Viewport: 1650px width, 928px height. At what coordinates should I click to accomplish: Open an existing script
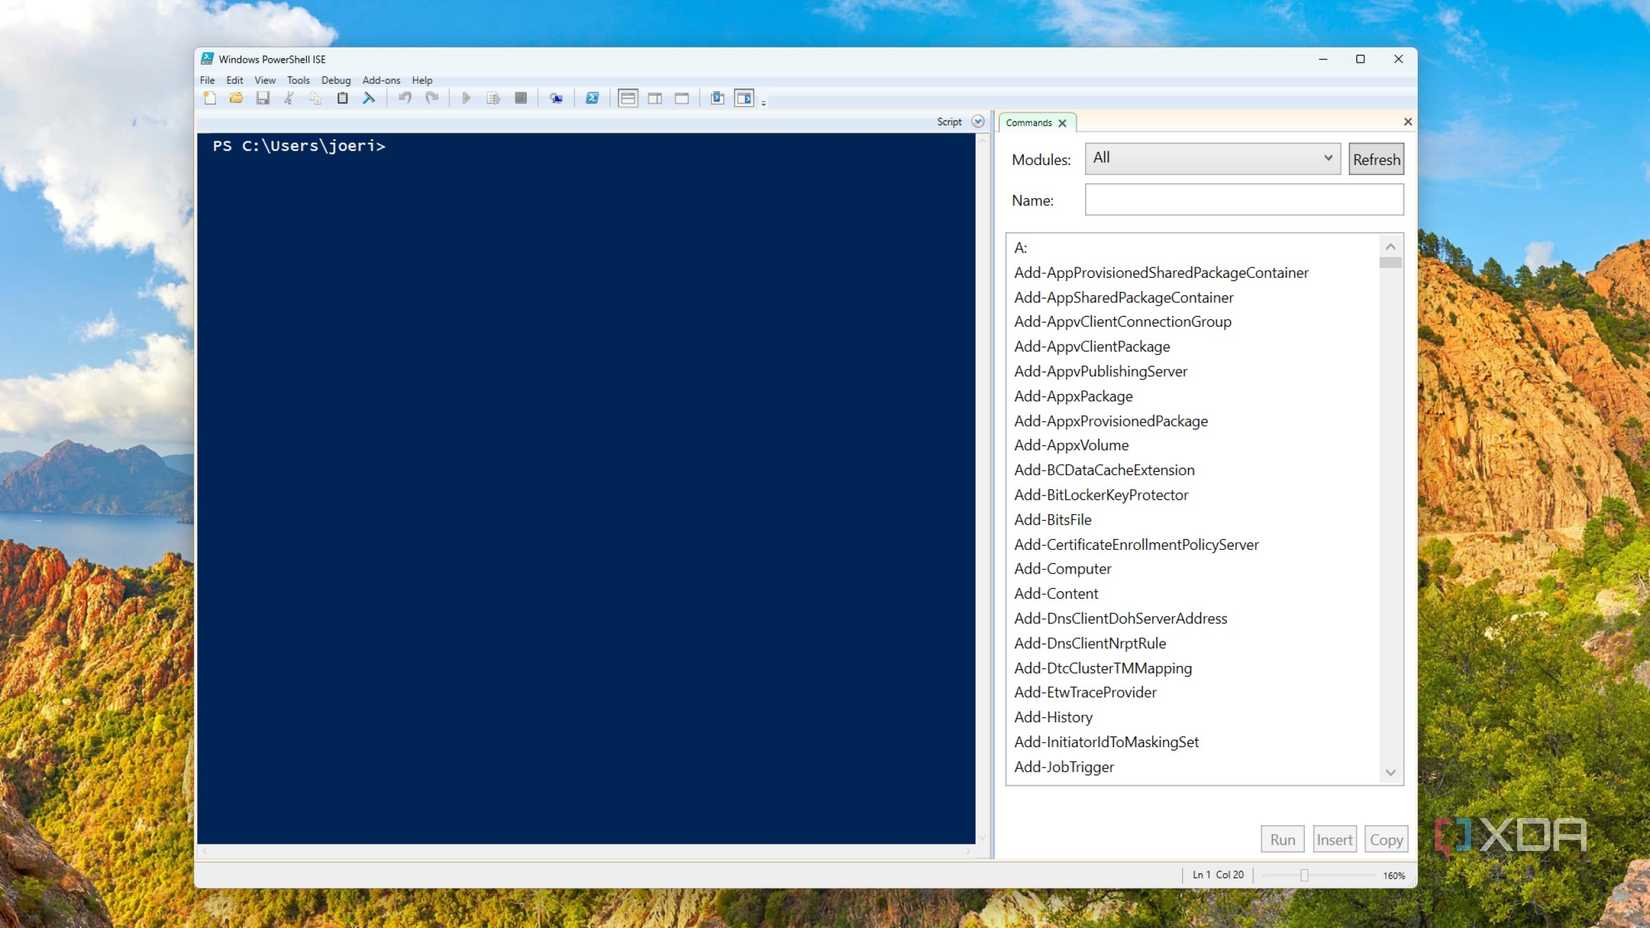[x=236, y=97]
